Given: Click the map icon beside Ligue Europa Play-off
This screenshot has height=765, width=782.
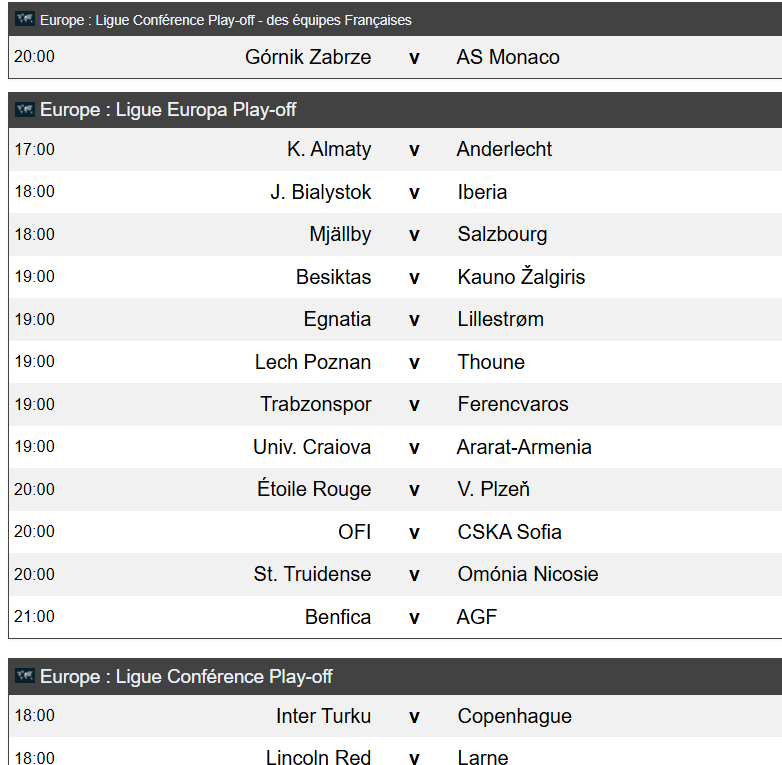Looking at the screenshot, I should point(25,109).
